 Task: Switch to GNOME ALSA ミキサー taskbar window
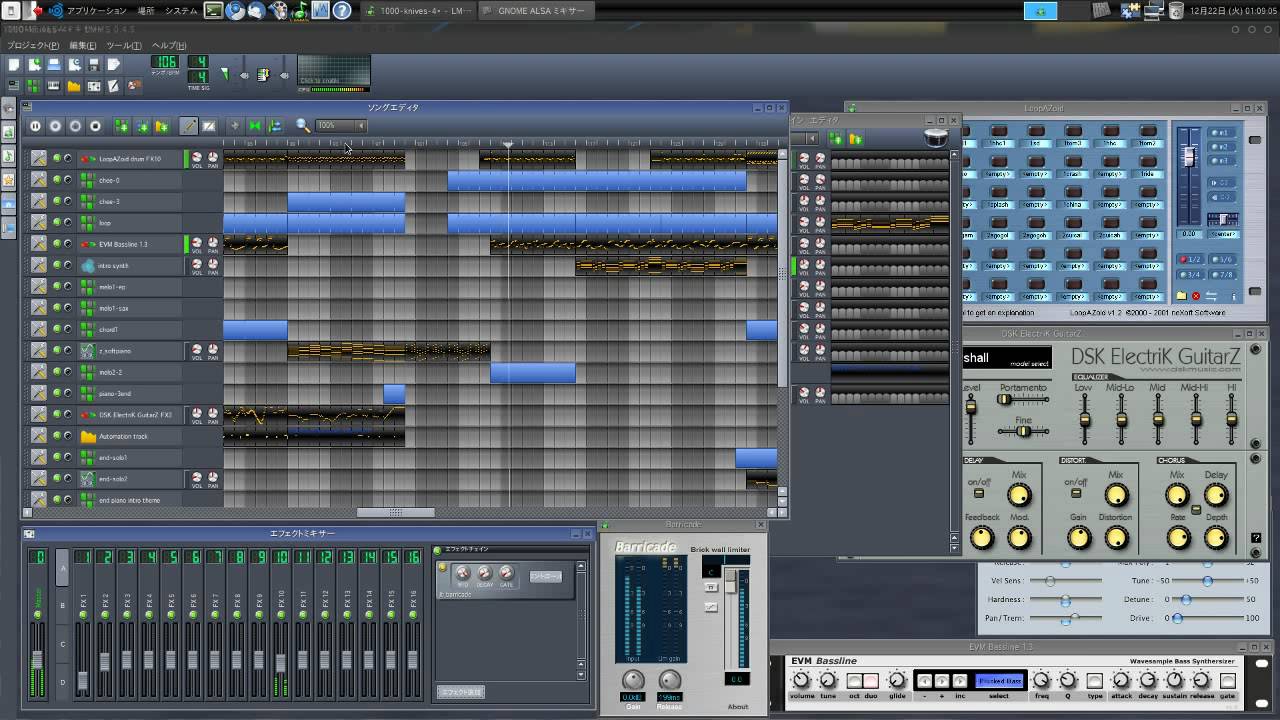pyautogui.click(x=537, y=11)
